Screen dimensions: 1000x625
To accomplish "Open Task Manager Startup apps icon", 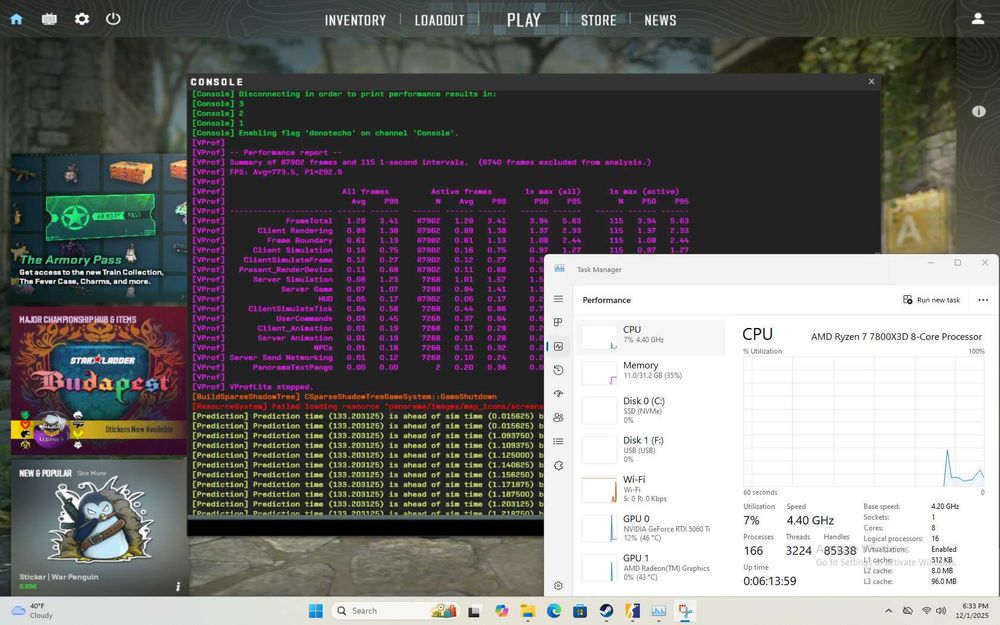I will coord(559,393).
